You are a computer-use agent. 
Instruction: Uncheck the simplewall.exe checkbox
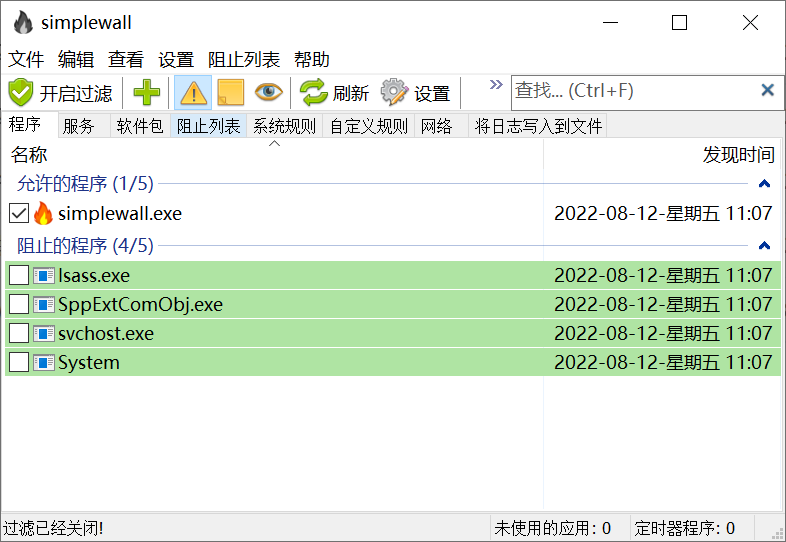click(18, 214)
